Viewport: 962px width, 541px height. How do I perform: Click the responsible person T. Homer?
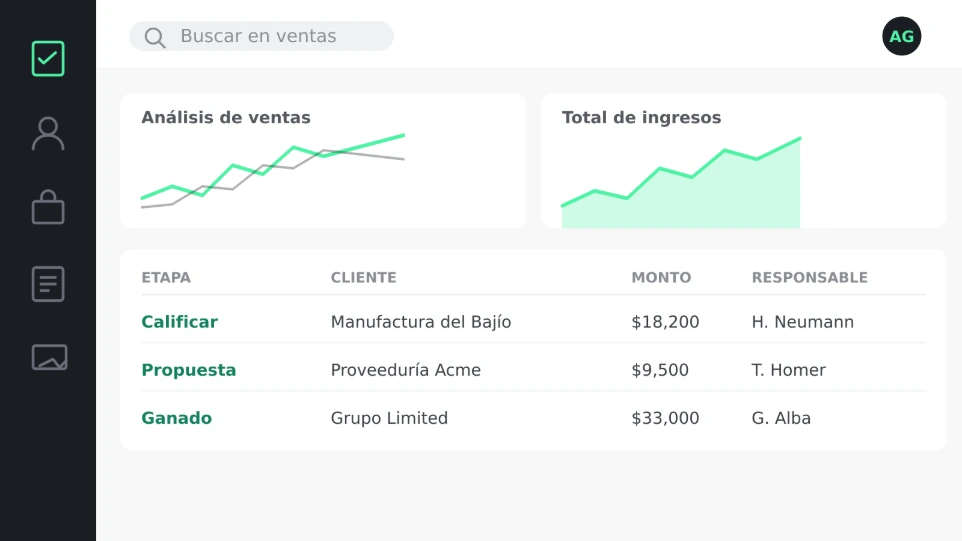coord(788,370)
